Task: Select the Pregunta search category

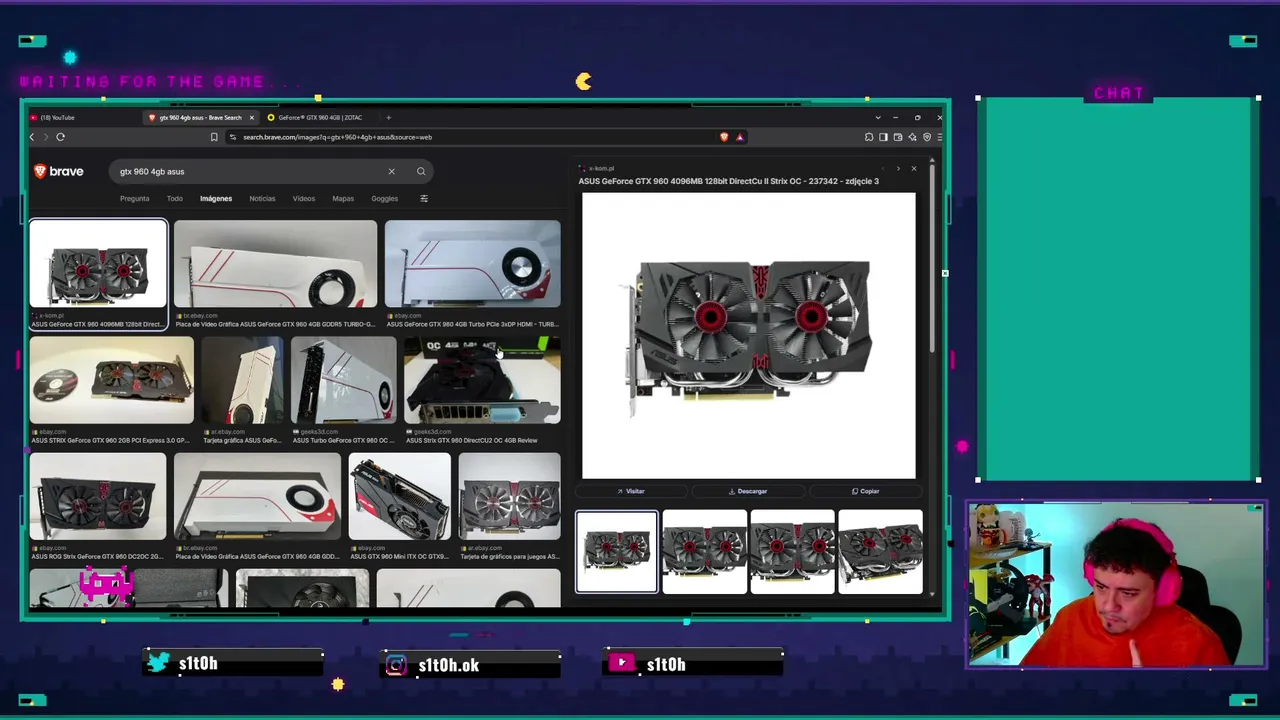Action: [135, 198]
